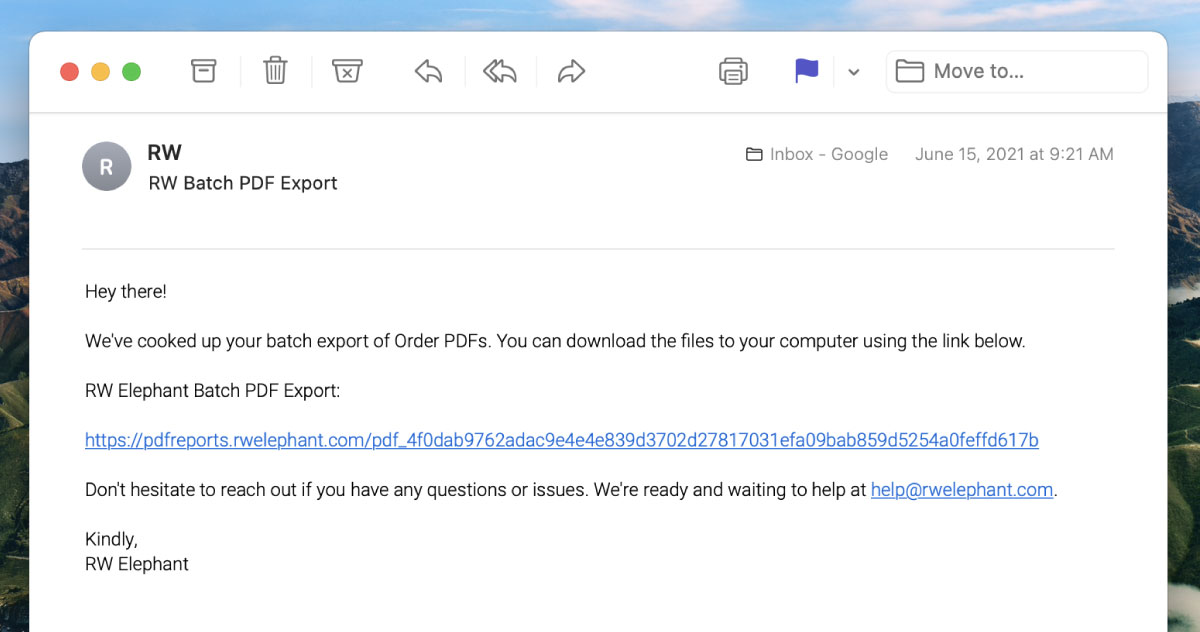Minimize the window with the yellow button
The width and height of the screenshot is (1200, 632).
tap(101, 72)
